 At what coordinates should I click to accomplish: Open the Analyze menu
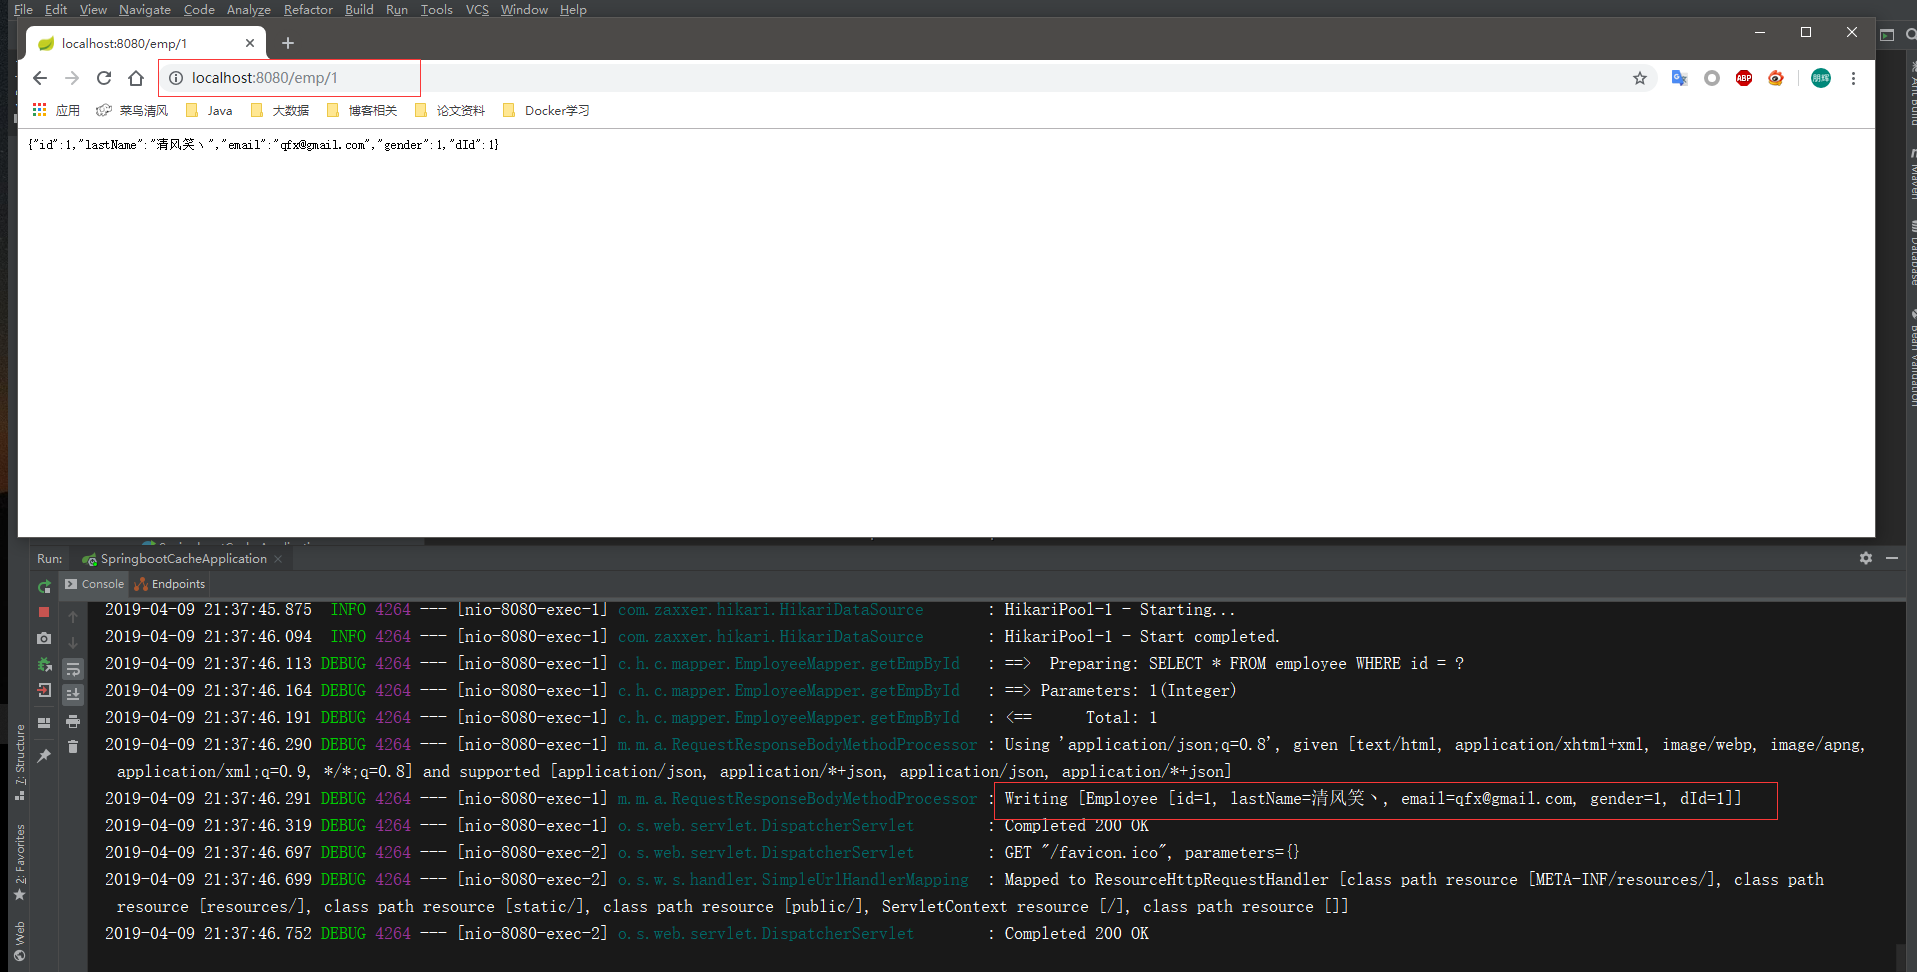click(249, 9)
